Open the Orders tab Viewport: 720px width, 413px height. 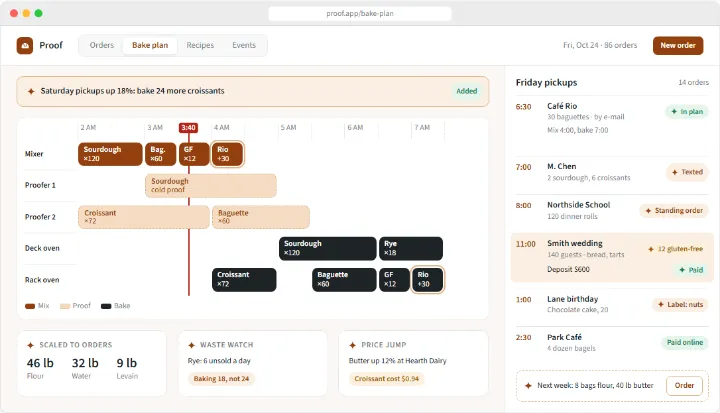(101, 45)
